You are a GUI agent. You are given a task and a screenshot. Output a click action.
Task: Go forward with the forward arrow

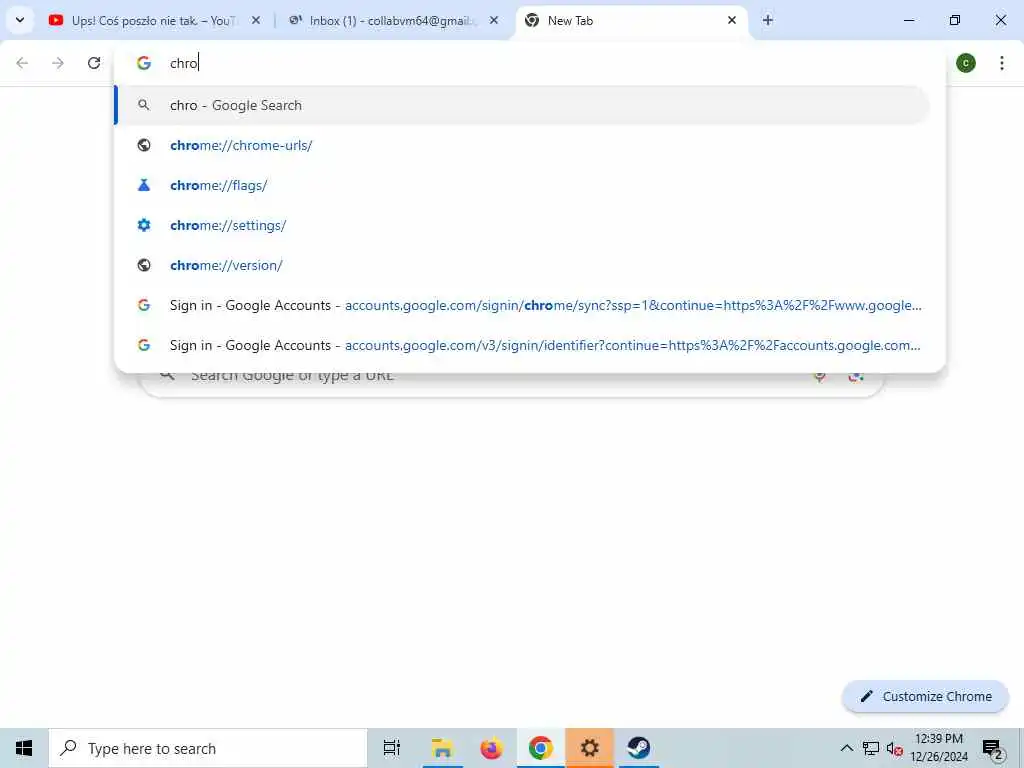tap(58, 63)
